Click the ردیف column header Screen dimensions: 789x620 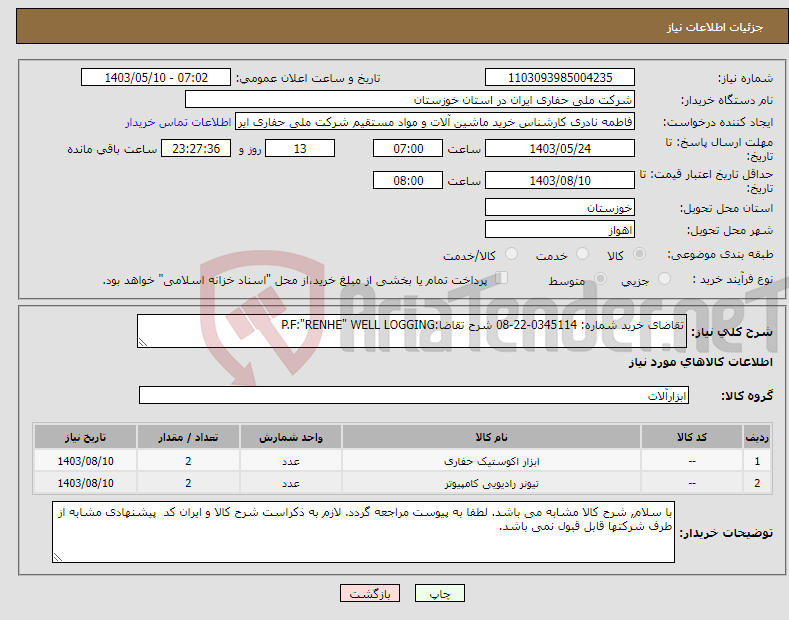click(x=757, y=437)
